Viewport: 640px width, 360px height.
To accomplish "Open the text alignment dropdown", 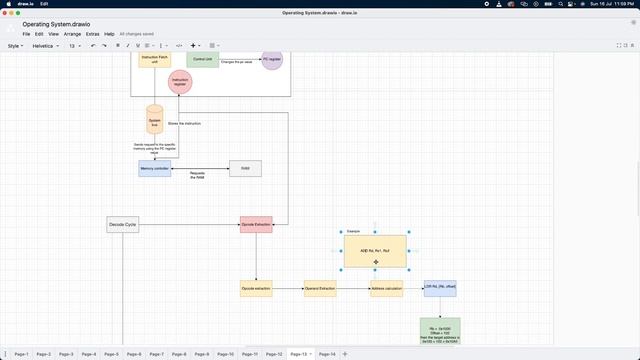I will point(149,46).
